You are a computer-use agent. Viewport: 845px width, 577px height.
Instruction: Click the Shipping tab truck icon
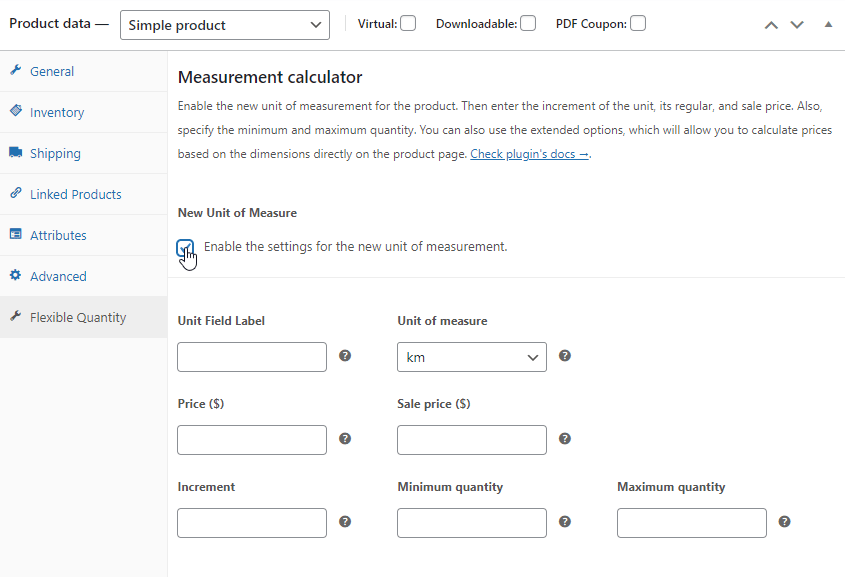[x=16, y=152]
